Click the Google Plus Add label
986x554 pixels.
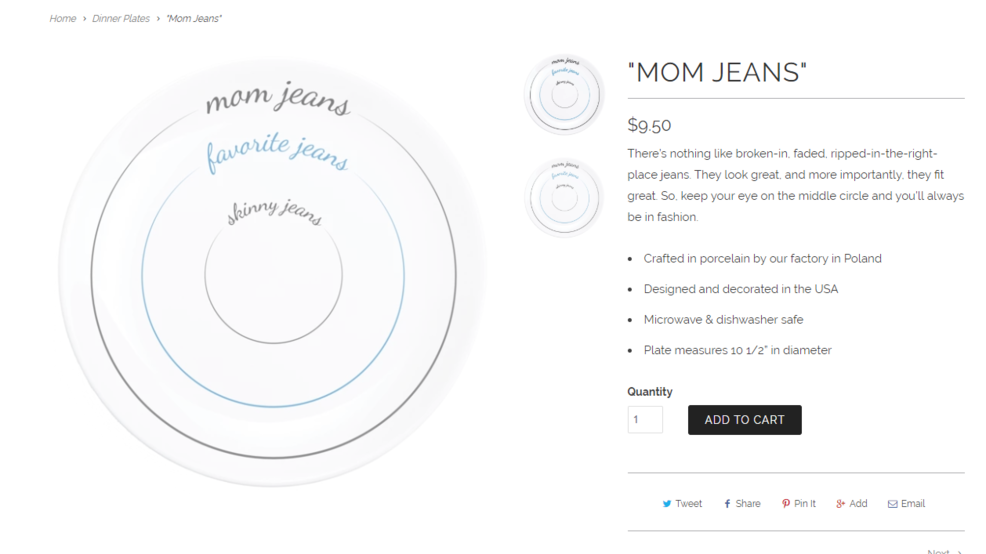[858, 504]
